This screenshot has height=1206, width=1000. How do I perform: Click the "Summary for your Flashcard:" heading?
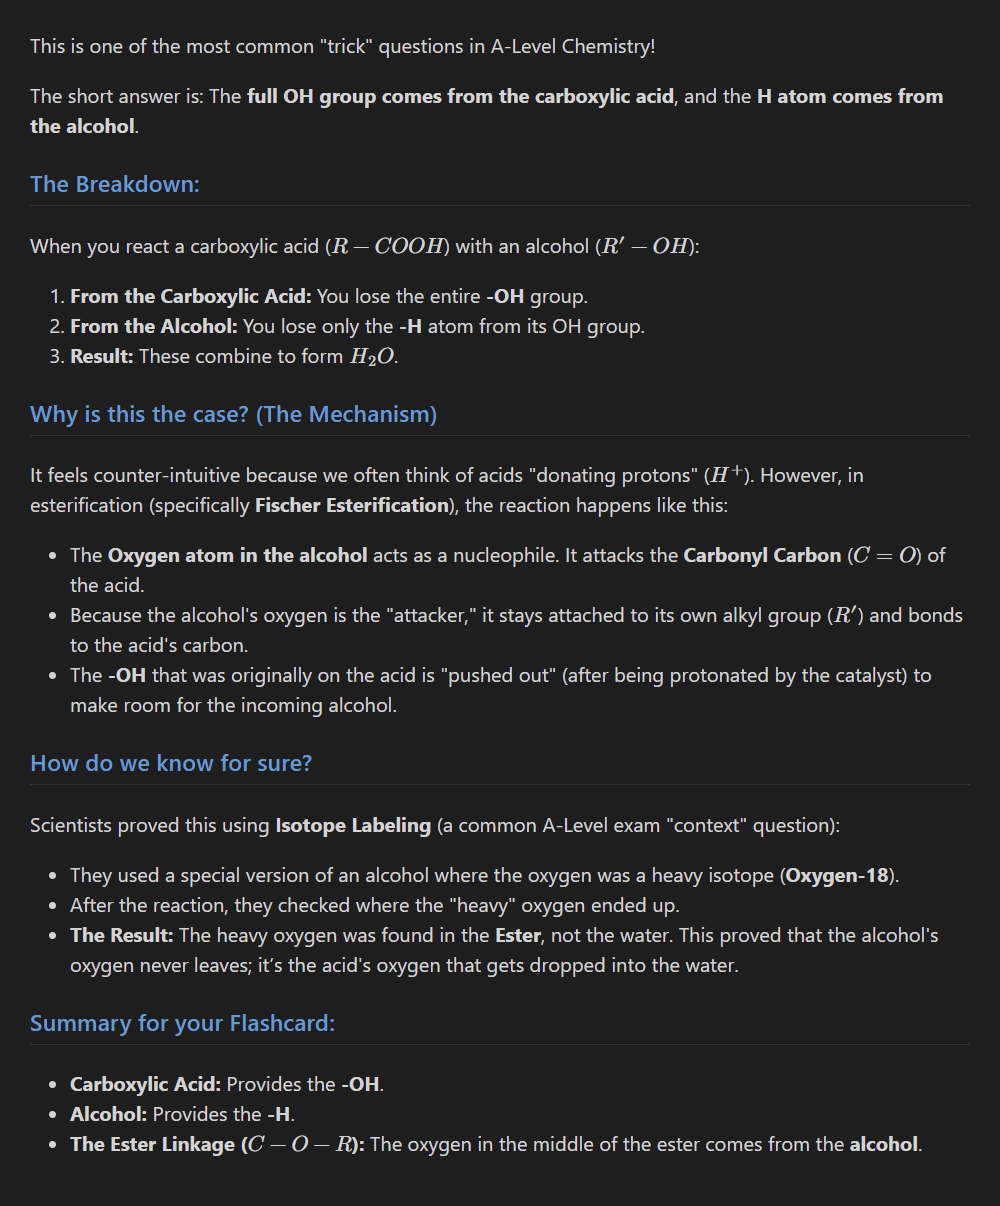click(182, 1024)
